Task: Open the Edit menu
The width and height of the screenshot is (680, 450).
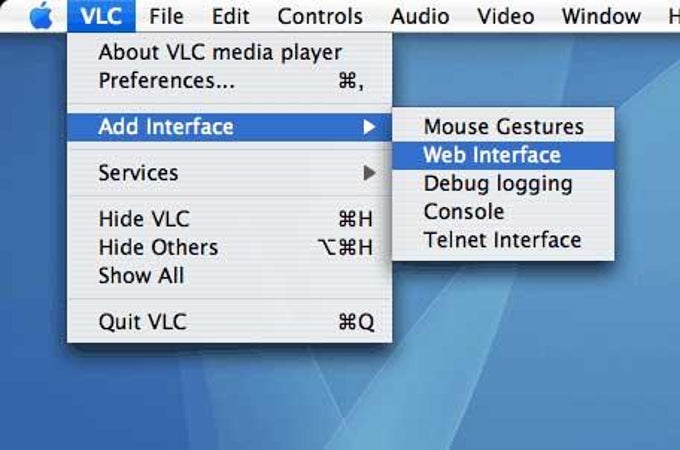Action: (x=230, y=16)
